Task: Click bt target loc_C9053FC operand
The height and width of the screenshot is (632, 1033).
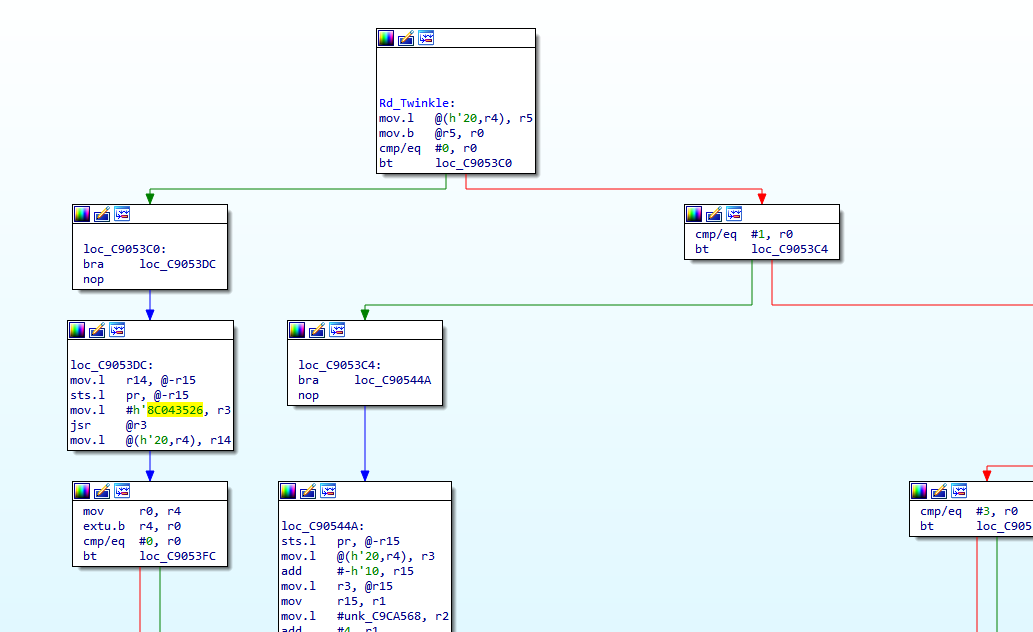Action: 177,556
